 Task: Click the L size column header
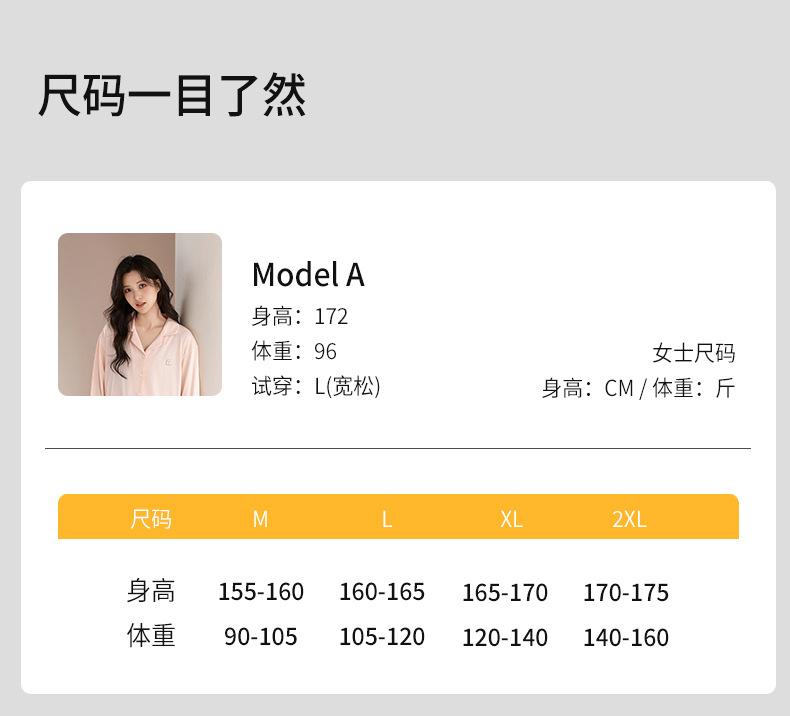(386, 519)
